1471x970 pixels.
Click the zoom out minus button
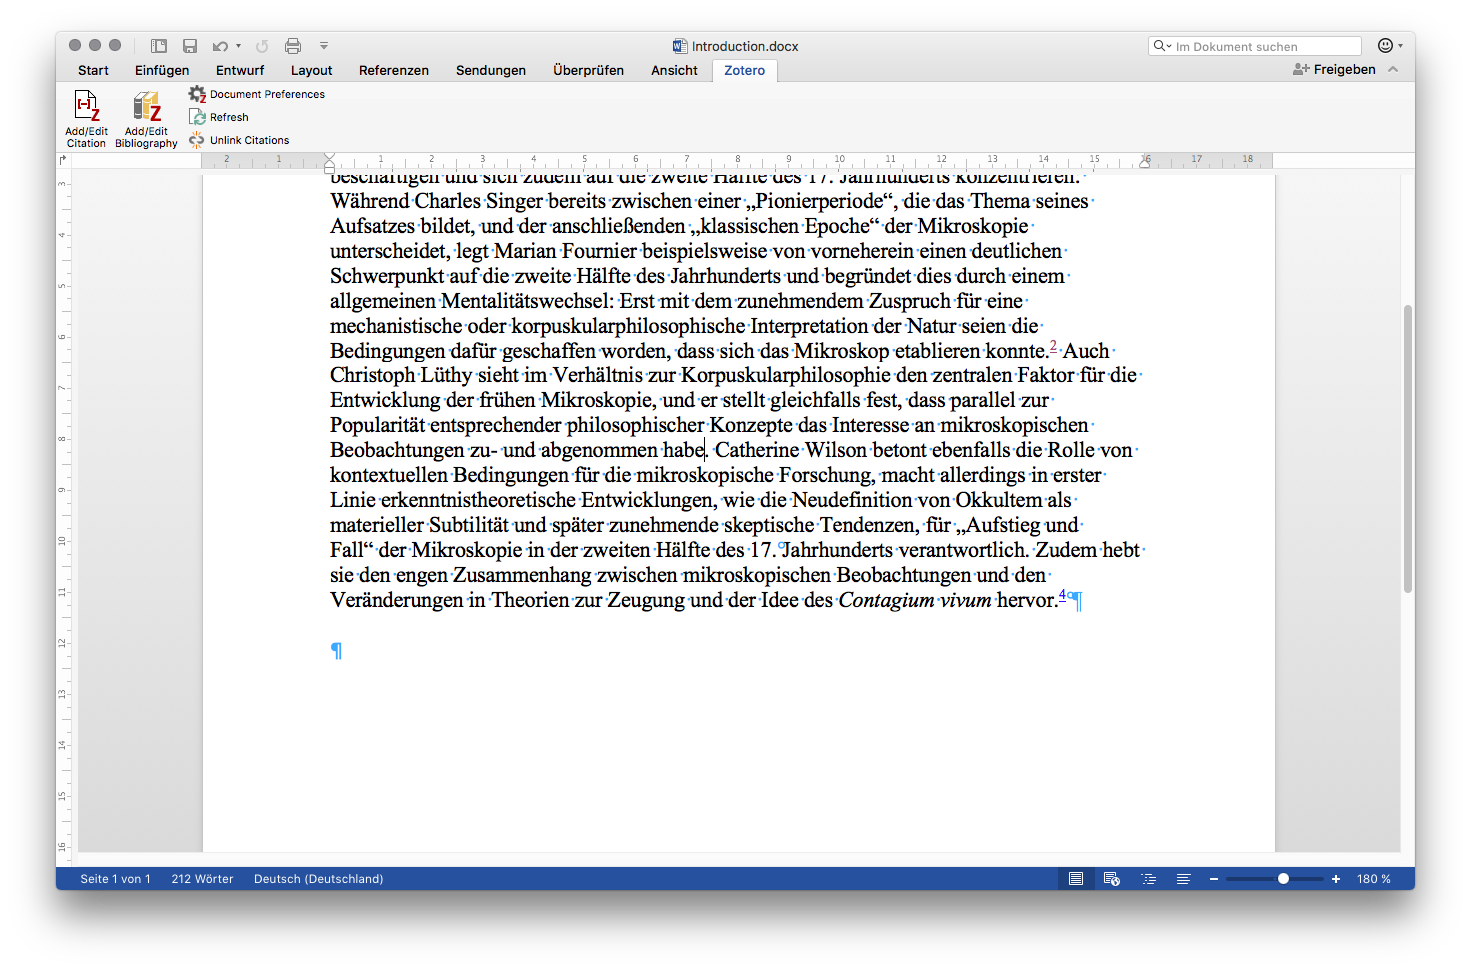pos(1214,879)
